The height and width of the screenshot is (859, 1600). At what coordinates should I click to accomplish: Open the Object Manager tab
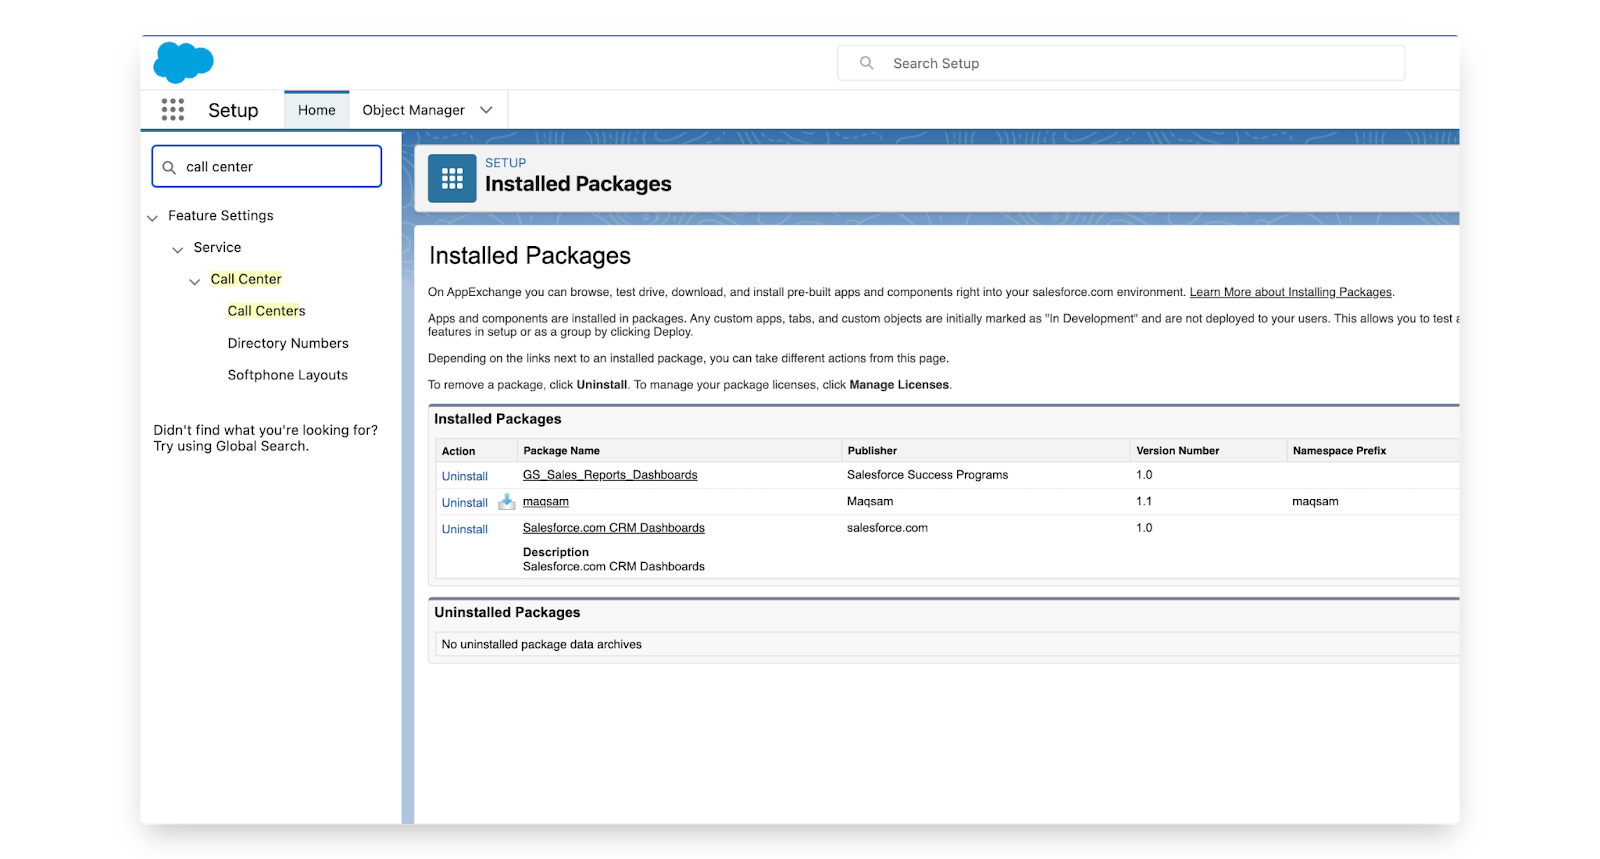click(413, 110)
